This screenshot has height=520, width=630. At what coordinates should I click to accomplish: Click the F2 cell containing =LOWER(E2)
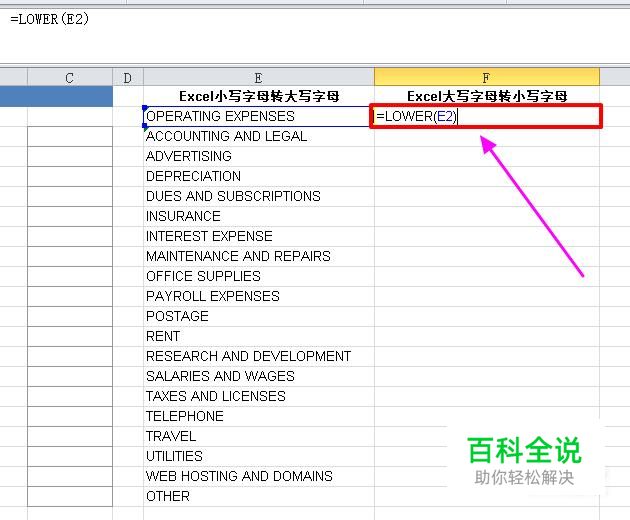[486, 117]
